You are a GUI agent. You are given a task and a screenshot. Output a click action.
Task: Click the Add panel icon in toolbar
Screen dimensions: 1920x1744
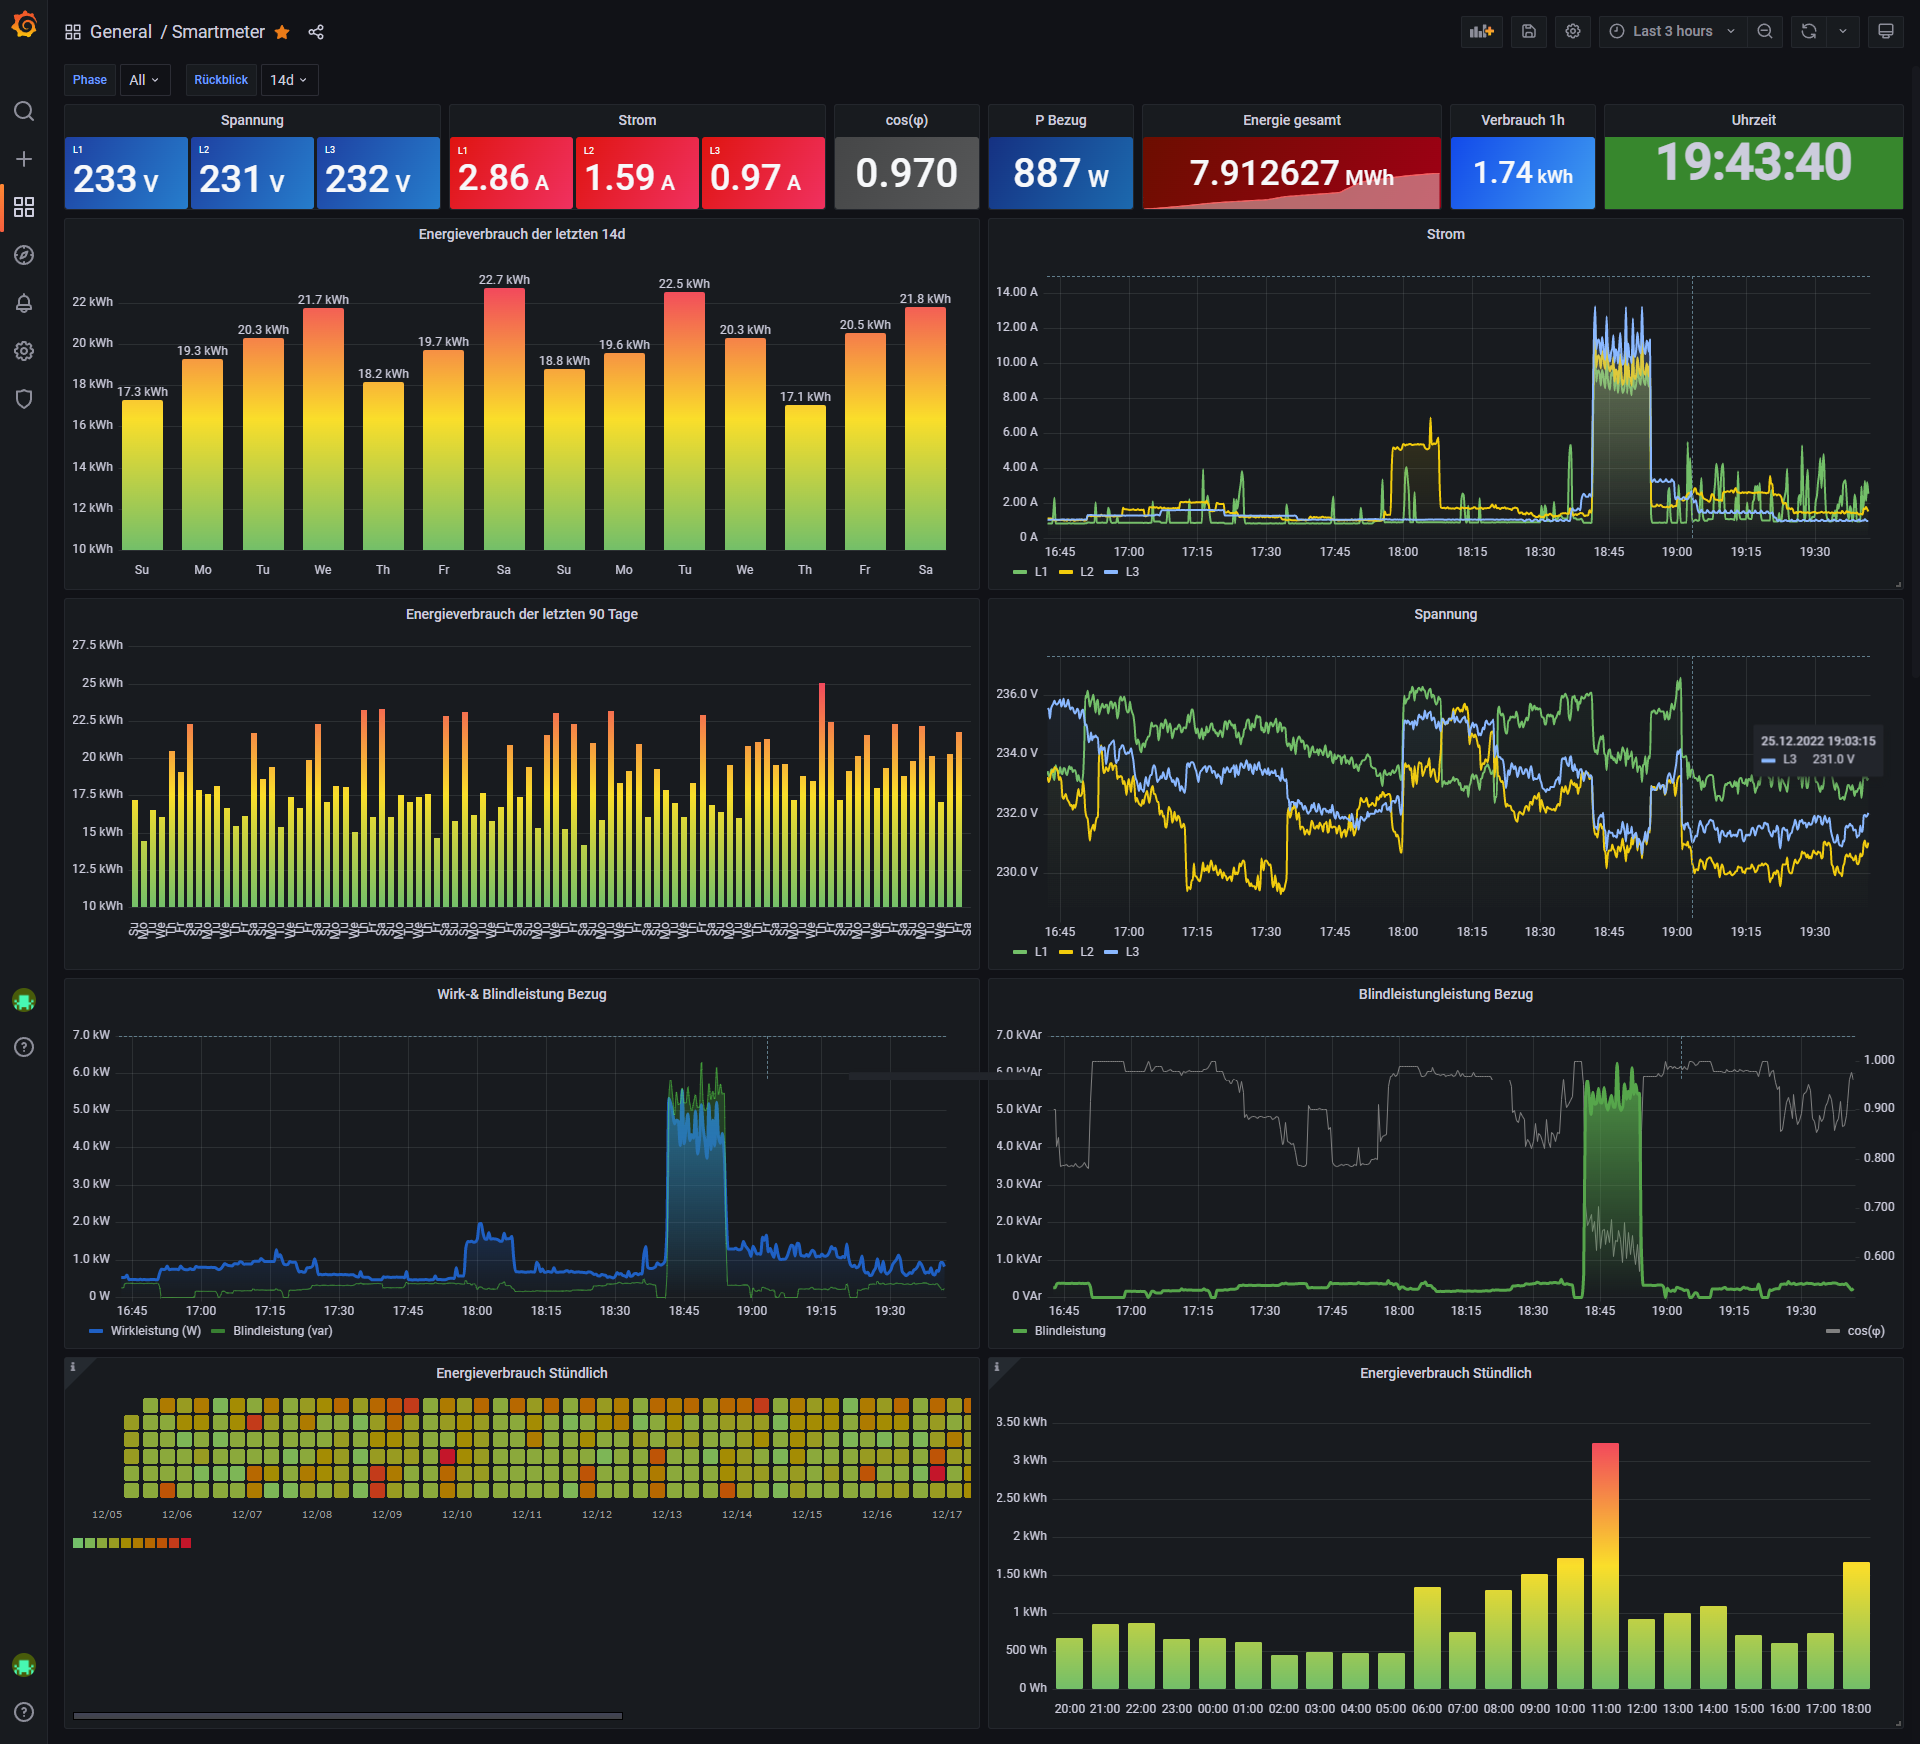(x=1481, y=31)
